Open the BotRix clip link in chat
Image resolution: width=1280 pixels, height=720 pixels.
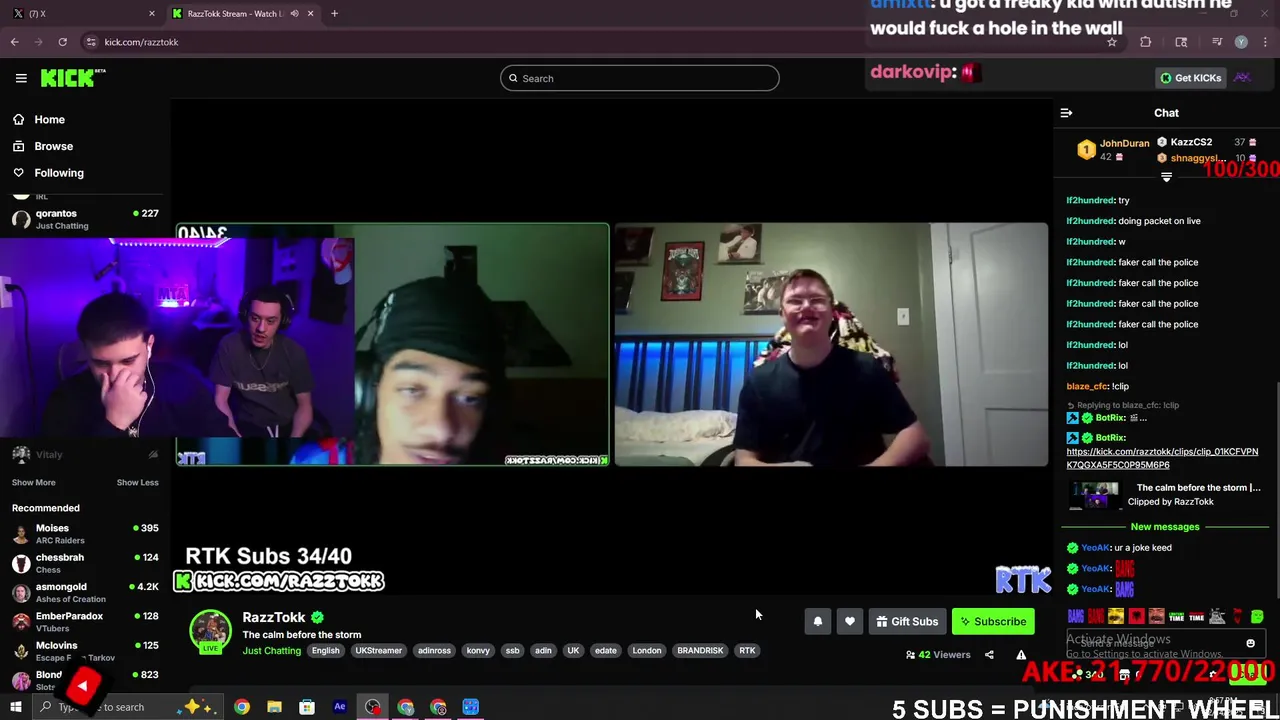(x=1162, y=458)
